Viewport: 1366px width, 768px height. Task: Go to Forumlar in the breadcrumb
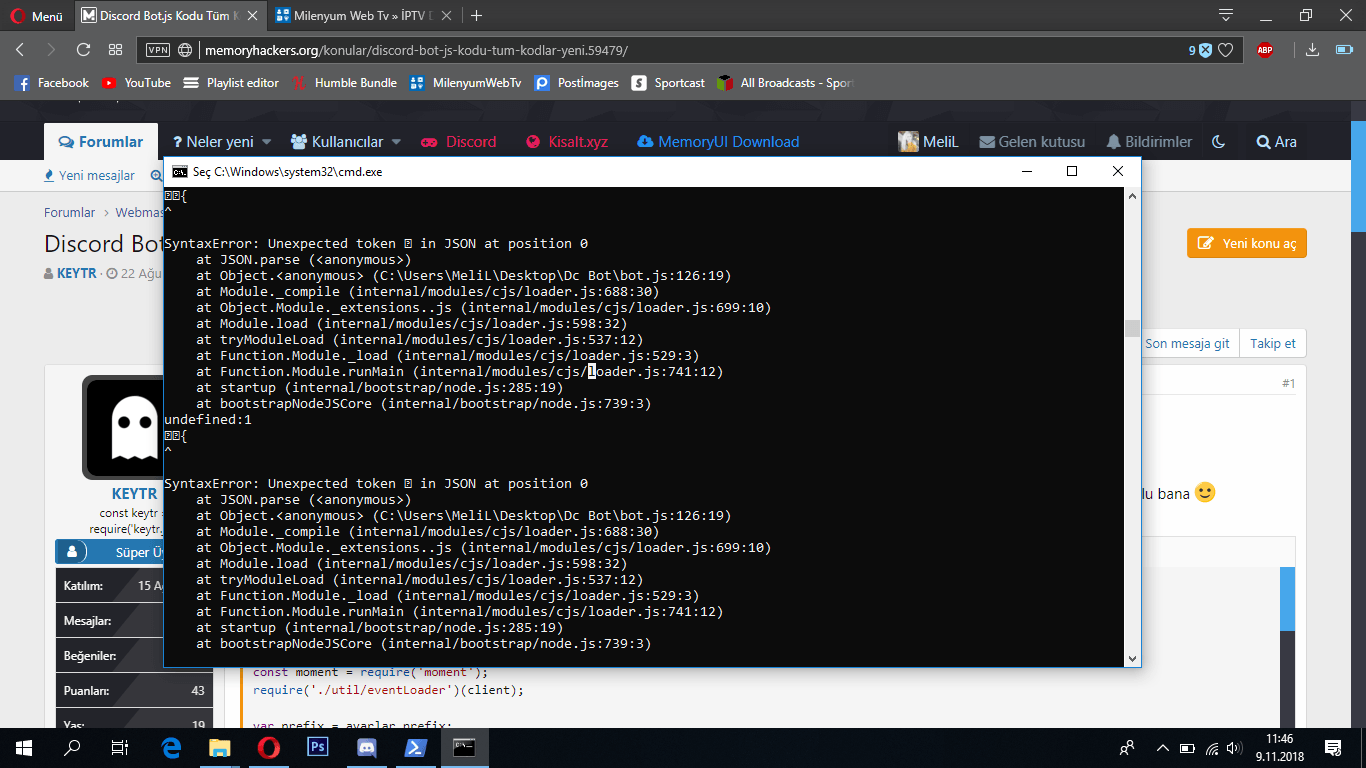(x=69, y=212)
